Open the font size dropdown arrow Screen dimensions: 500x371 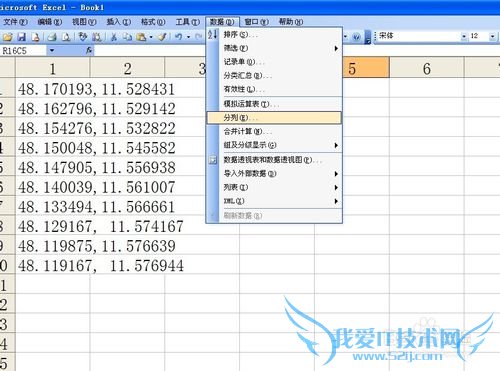[x=492, y=37]
